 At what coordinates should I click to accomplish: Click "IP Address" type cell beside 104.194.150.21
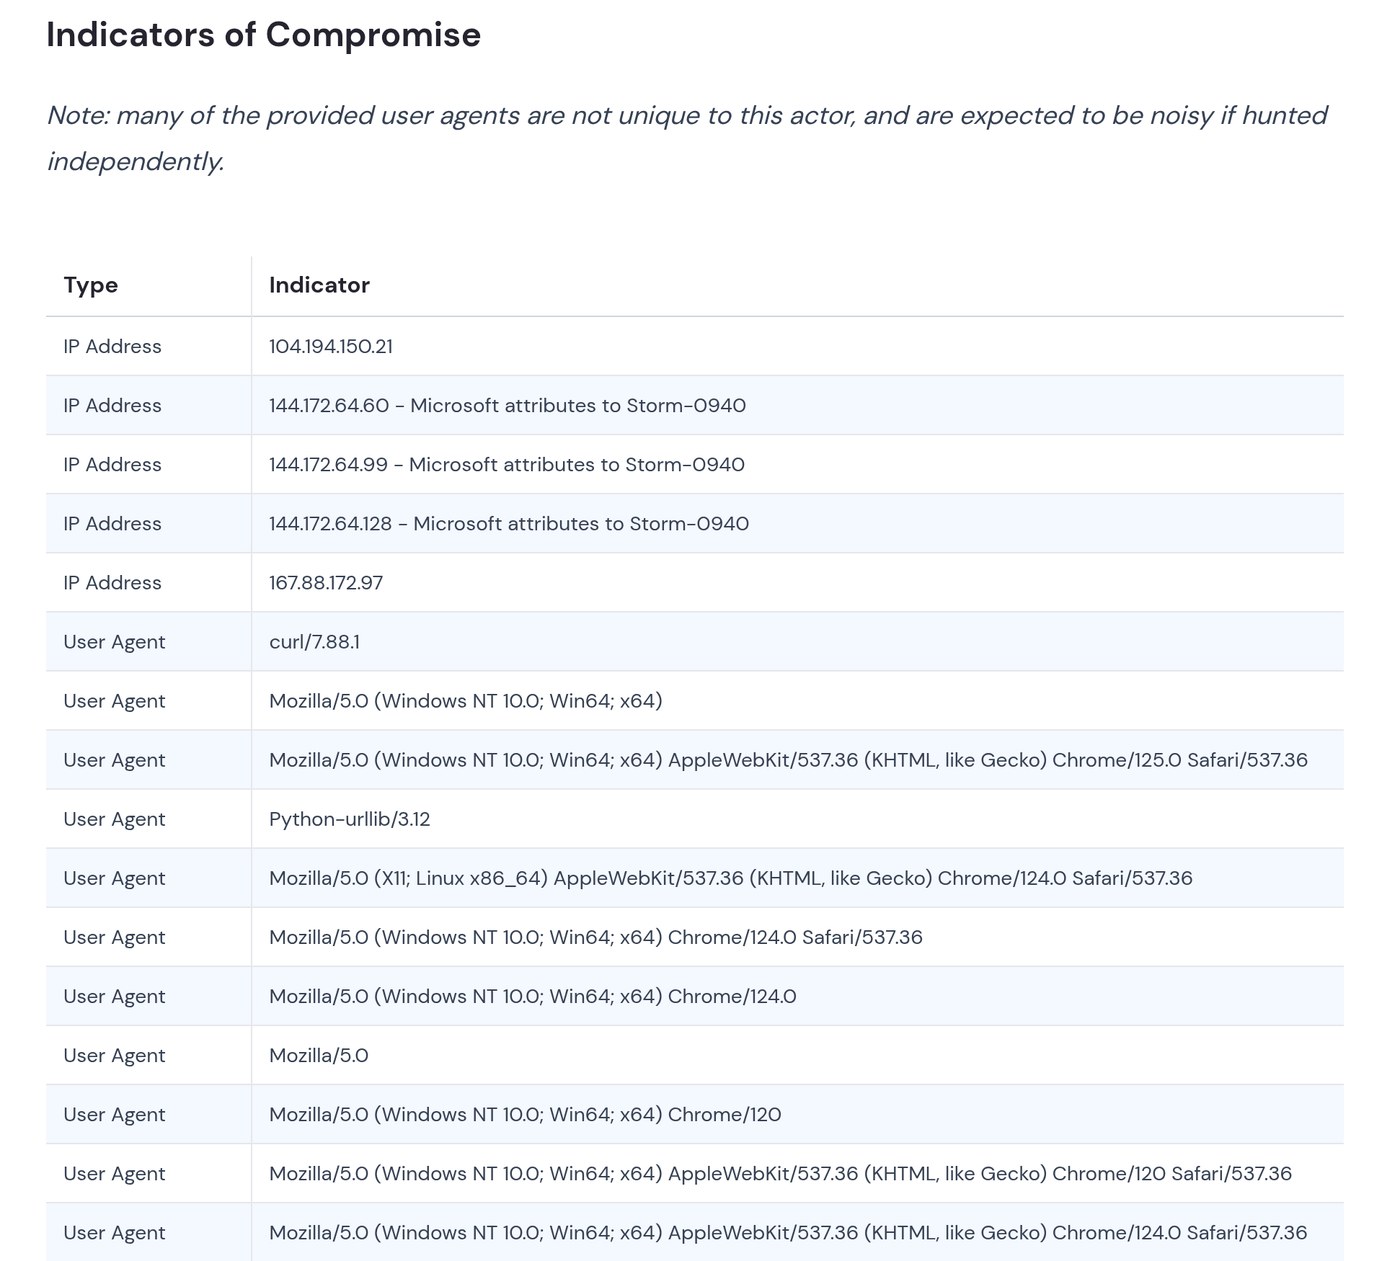pos(112,346)
